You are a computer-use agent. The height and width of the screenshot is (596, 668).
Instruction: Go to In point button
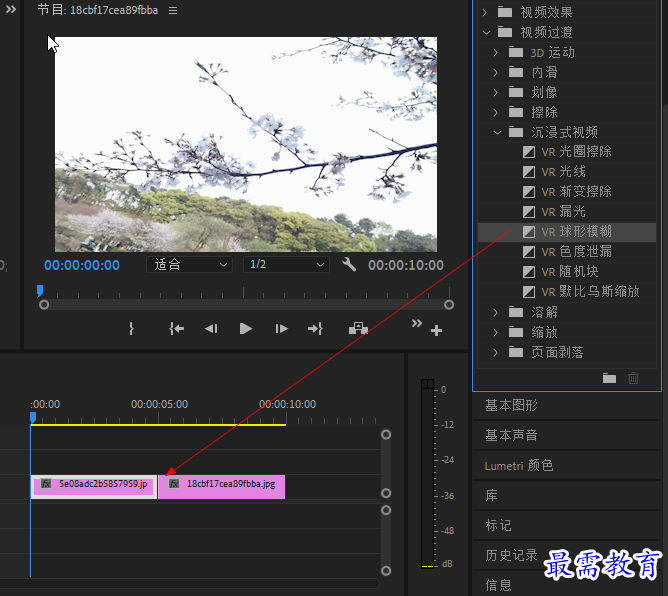176,328
